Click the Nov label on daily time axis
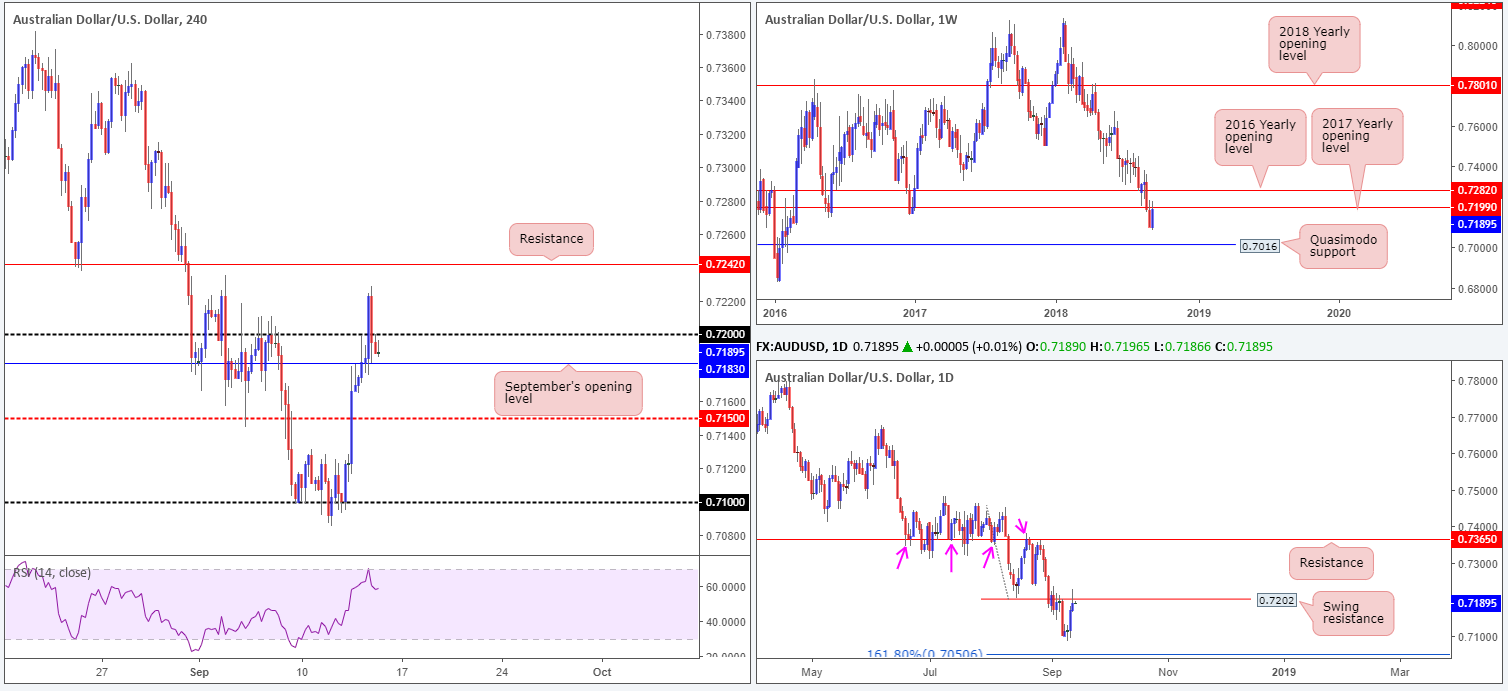Viewport: 1508px width, 691px height. point(1168,674)
